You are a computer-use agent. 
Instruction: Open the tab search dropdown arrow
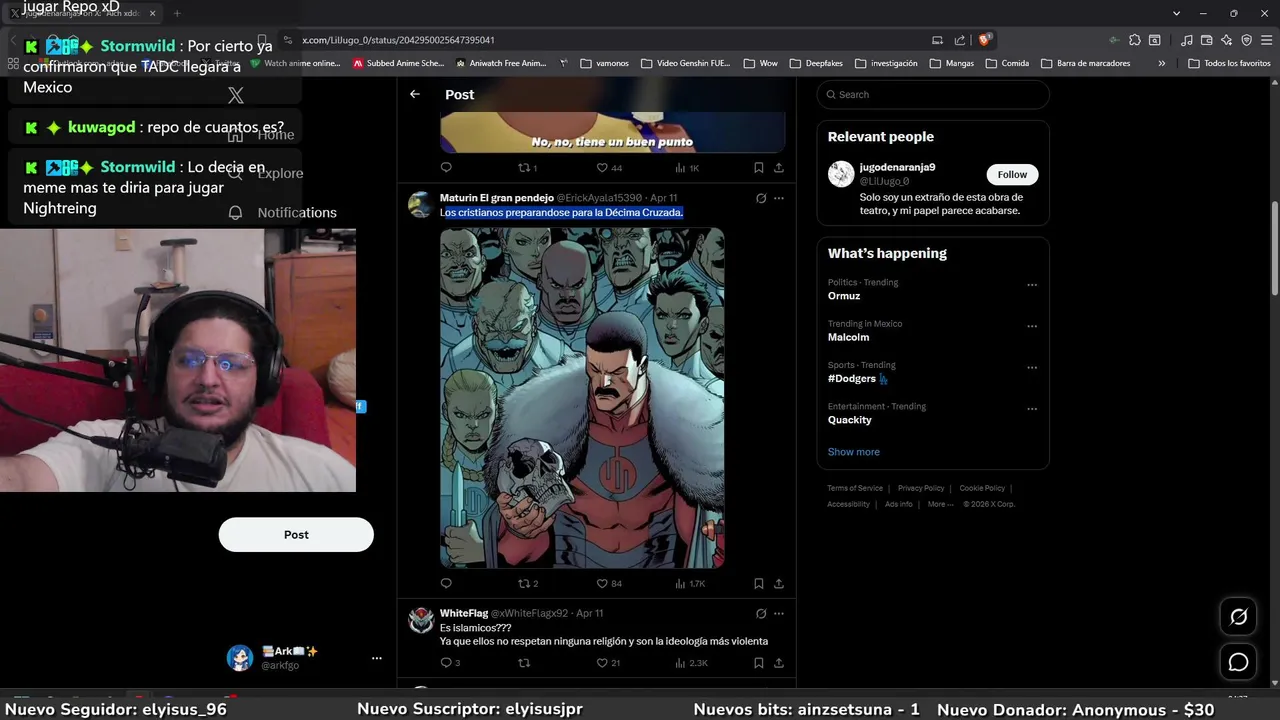coord(1176,13)
